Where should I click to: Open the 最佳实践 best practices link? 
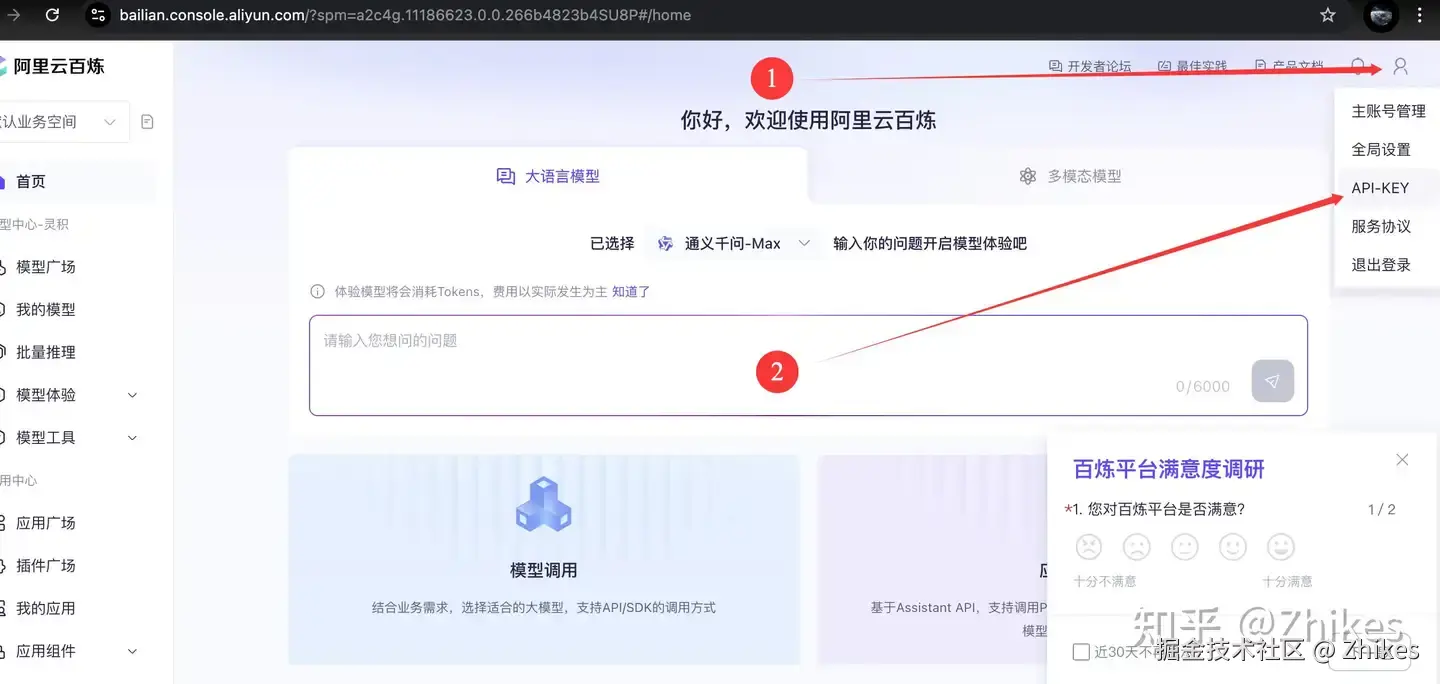(1192, 66)
